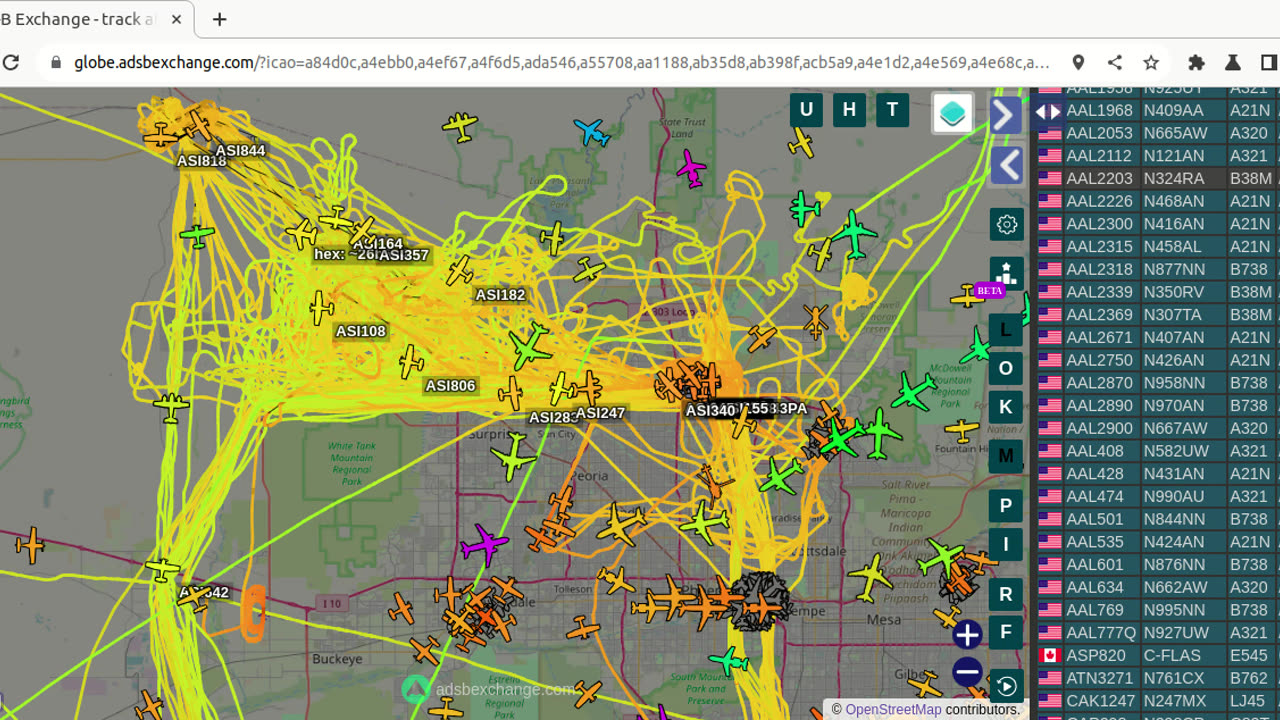The height and width of the screenshot is (720, 1280).
Task: Open the history replay button
Action: [x=1006, y=686]
